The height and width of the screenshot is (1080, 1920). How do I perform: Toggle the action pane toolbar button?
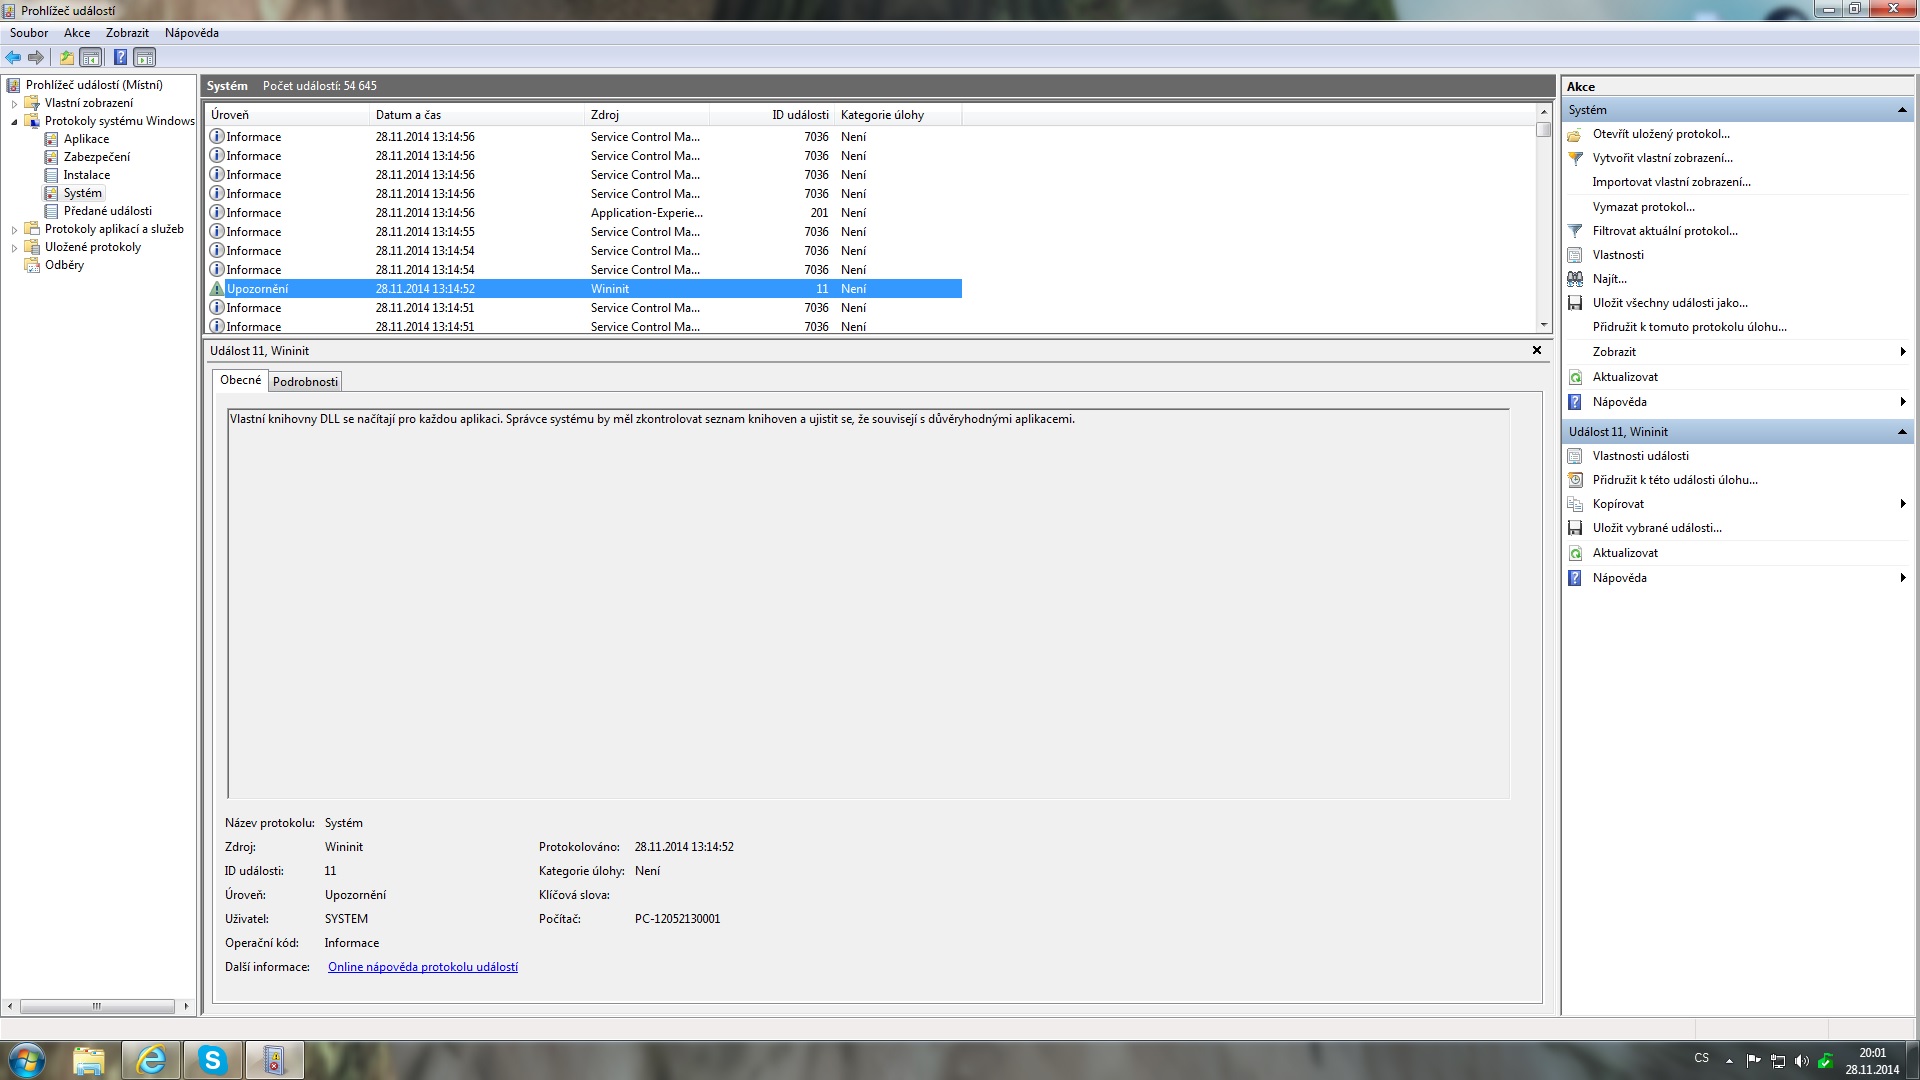pyautogui.click(x=145, y=57)
